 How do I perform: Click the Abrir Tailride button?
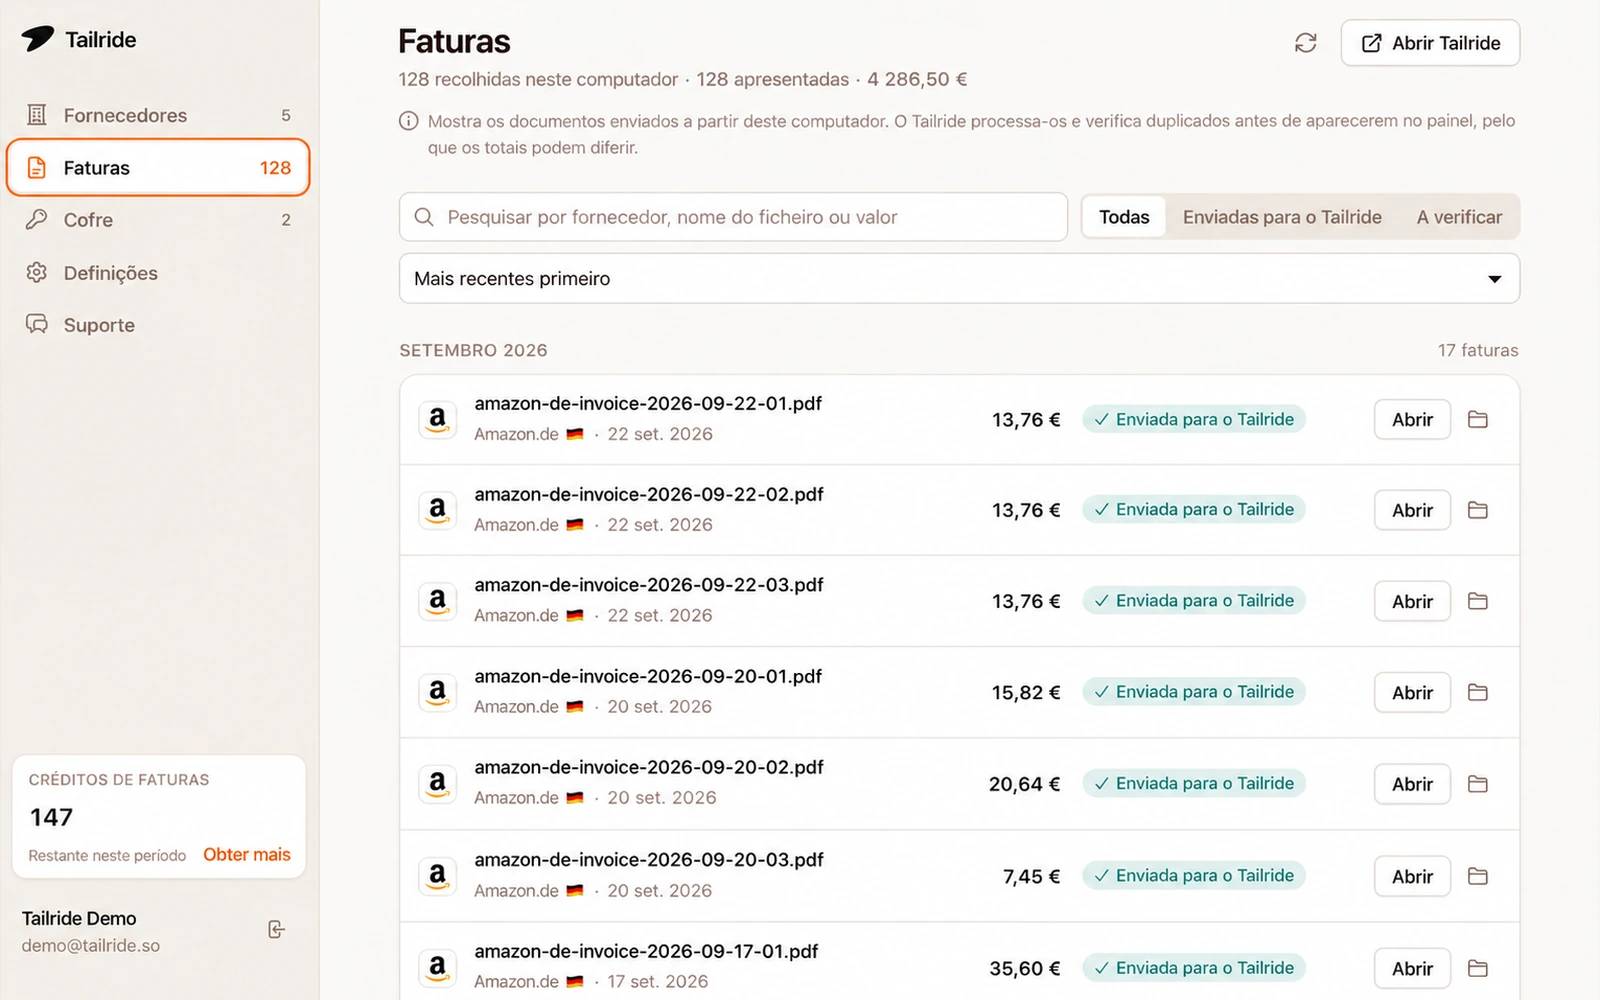tap(1430, 43)
